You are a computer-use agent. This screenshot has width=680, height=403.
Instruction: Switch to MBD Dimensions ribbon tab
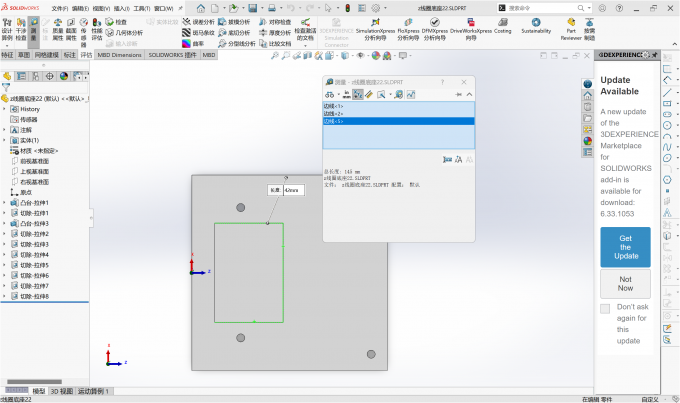(x=119, y=55)
